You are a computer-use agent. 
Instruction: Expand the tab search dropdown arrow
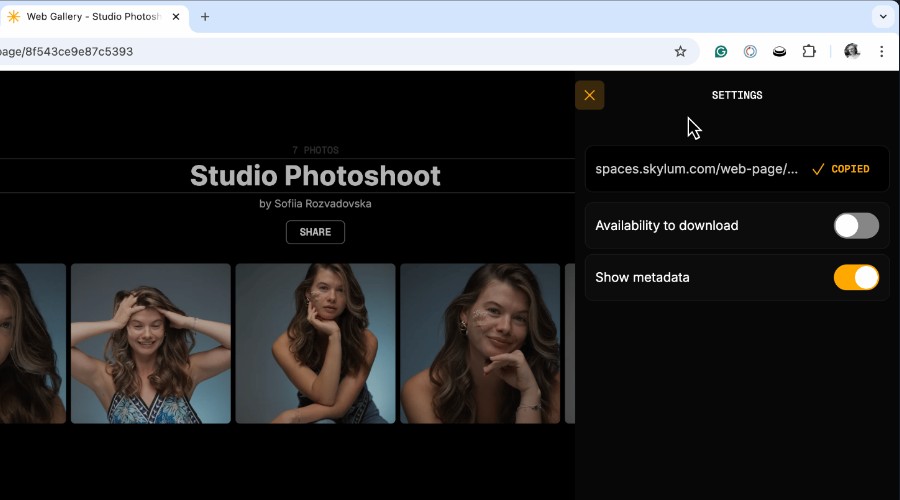tap(883, 17)
